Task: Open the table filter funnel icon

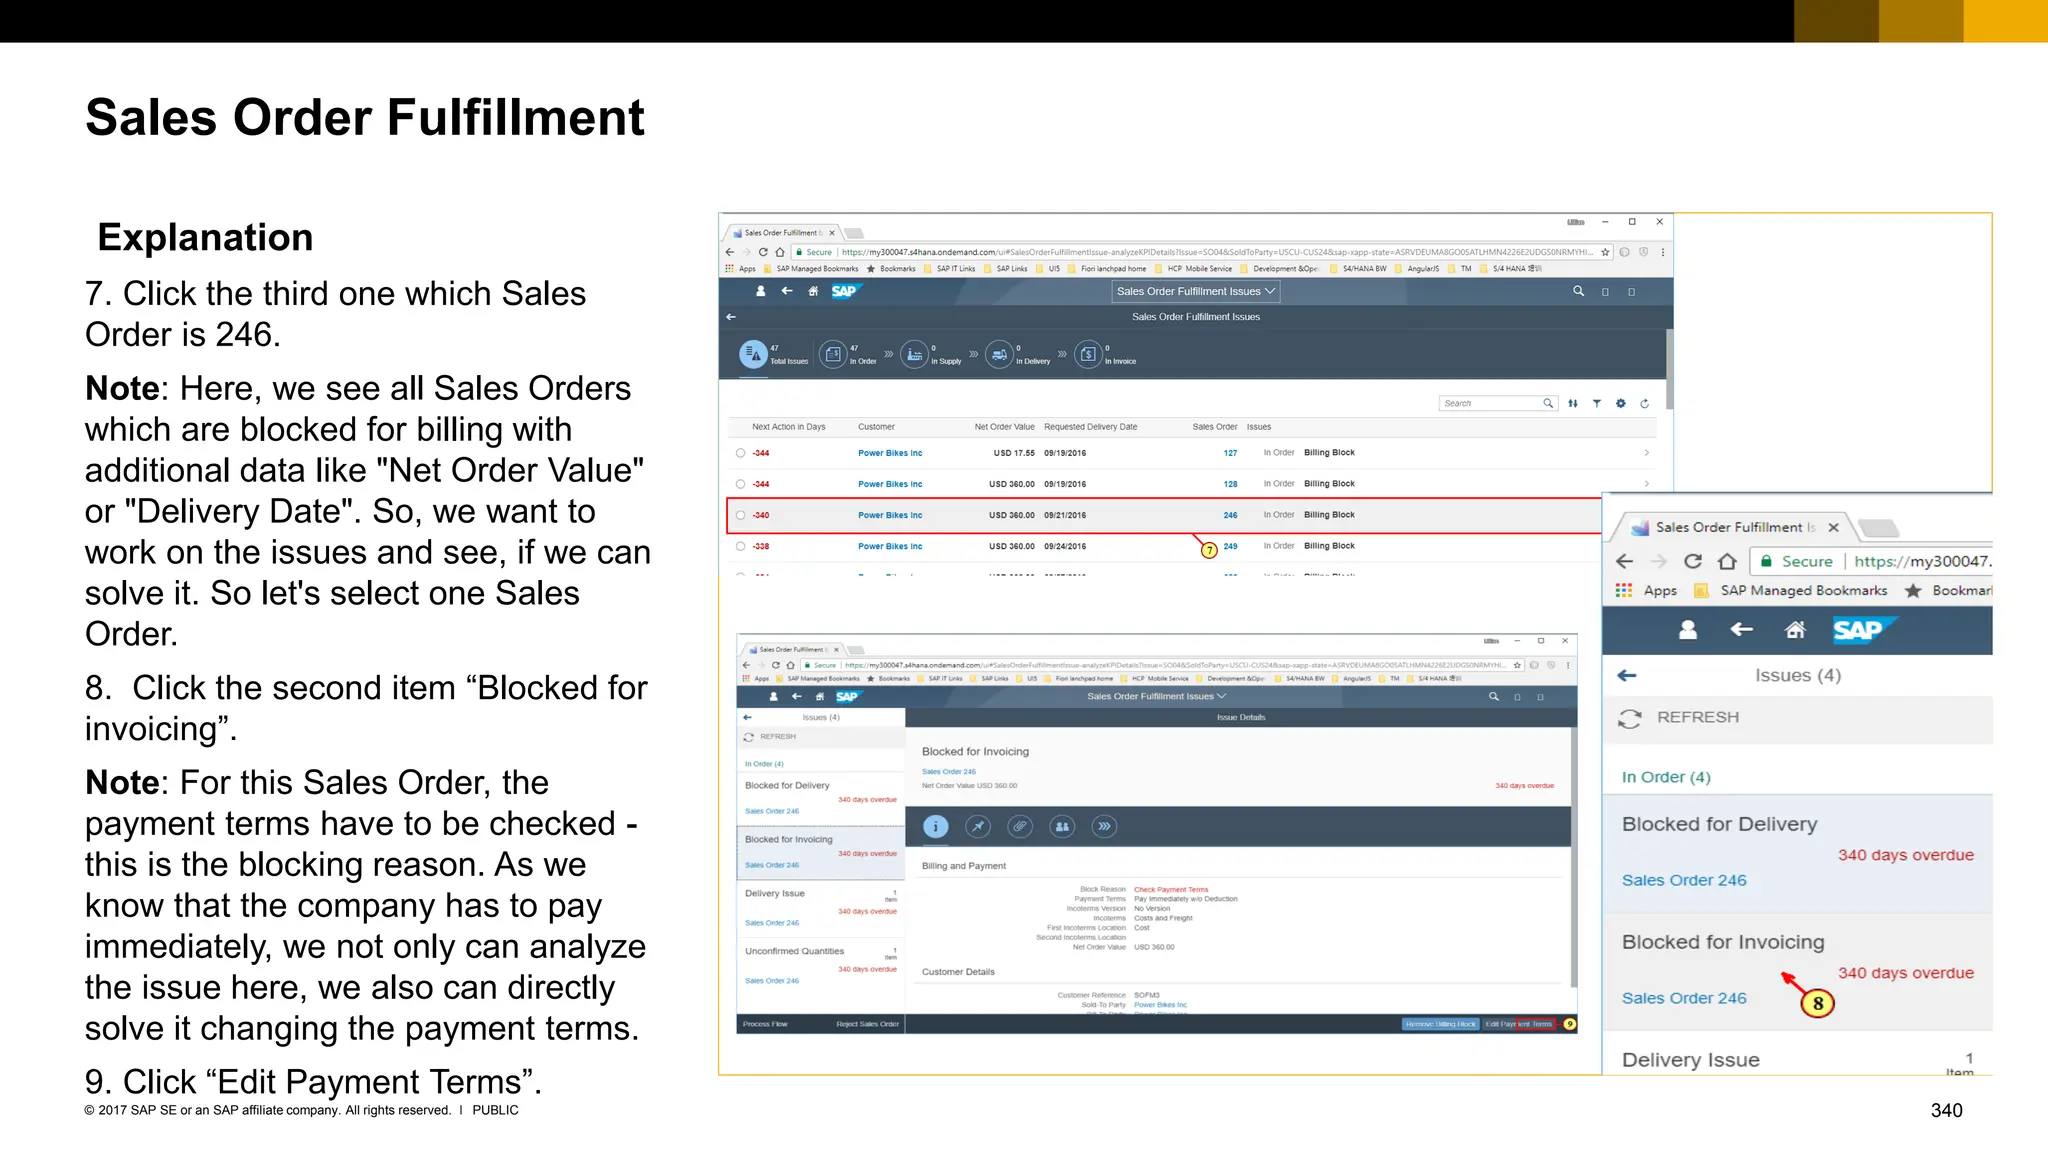Action: [1597, 403]
